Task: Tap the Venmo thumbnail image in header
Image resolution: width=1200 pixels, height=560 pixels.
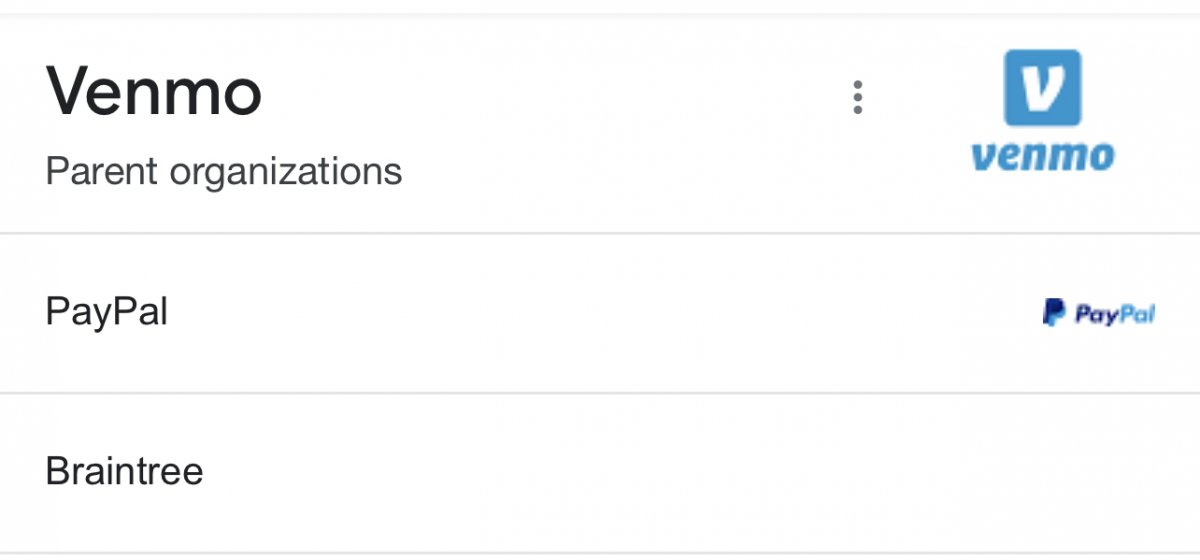Action: (1042, 111)
